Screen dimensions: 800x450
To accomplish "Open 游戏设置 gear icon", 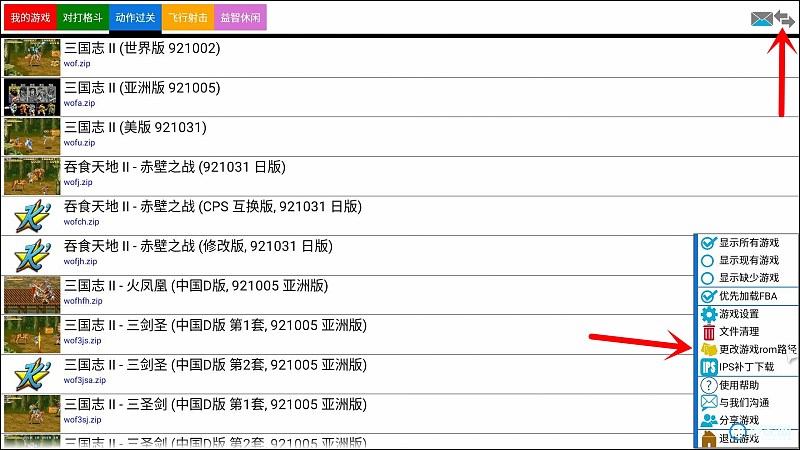I will pyautogui.click(x=709, y=314).
